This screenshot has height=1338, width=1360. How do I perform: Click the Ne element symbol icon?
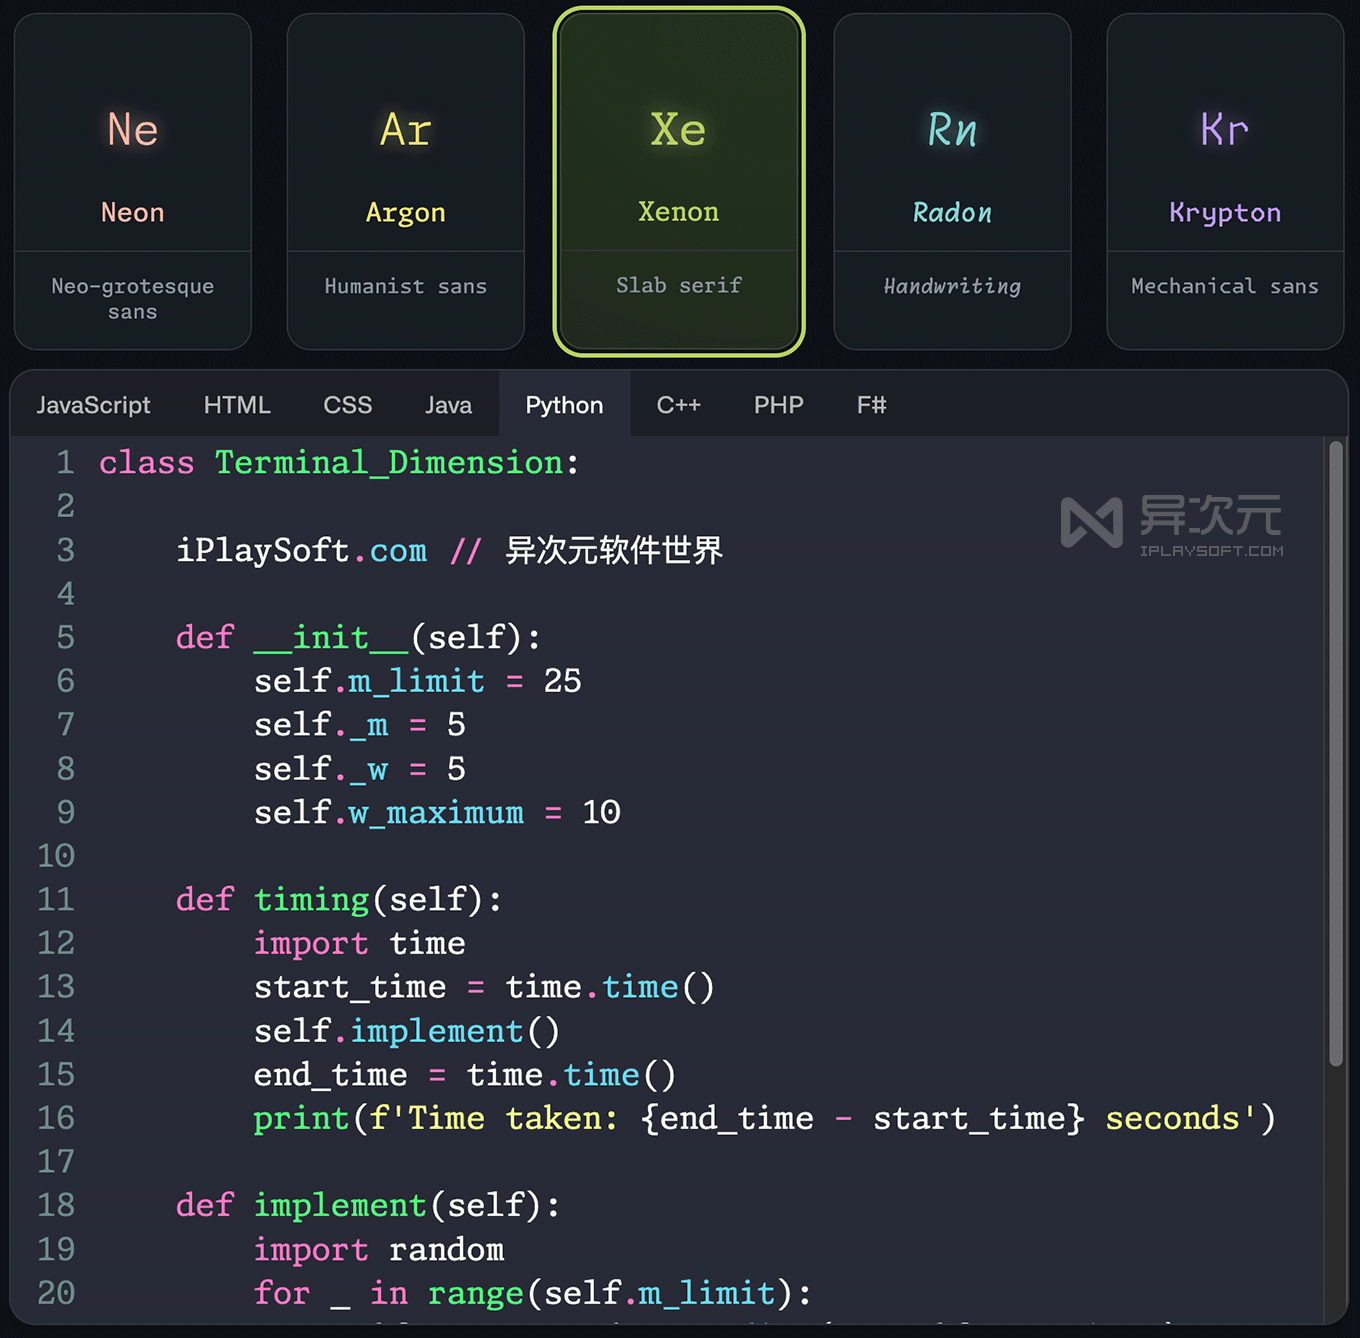pos(131,129)
